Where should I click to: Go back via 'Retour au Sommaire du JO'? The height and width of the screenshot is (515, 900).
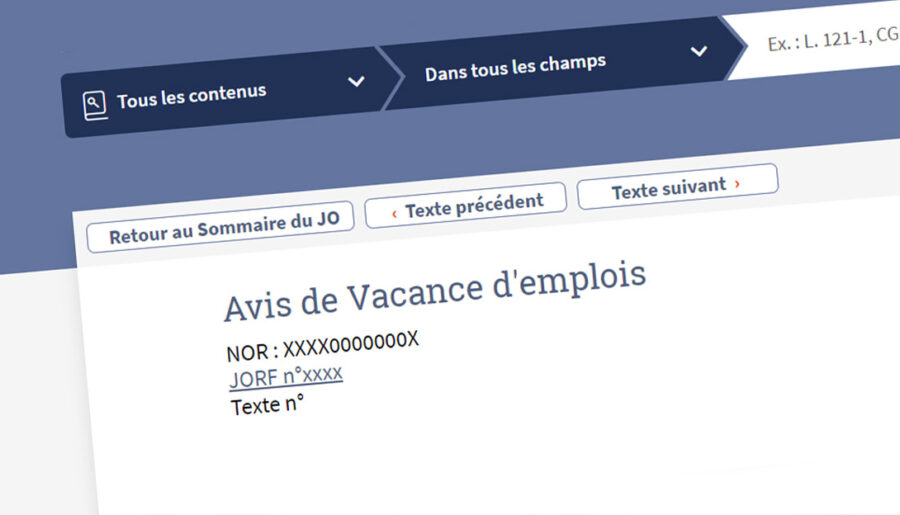tap(220, 227)
